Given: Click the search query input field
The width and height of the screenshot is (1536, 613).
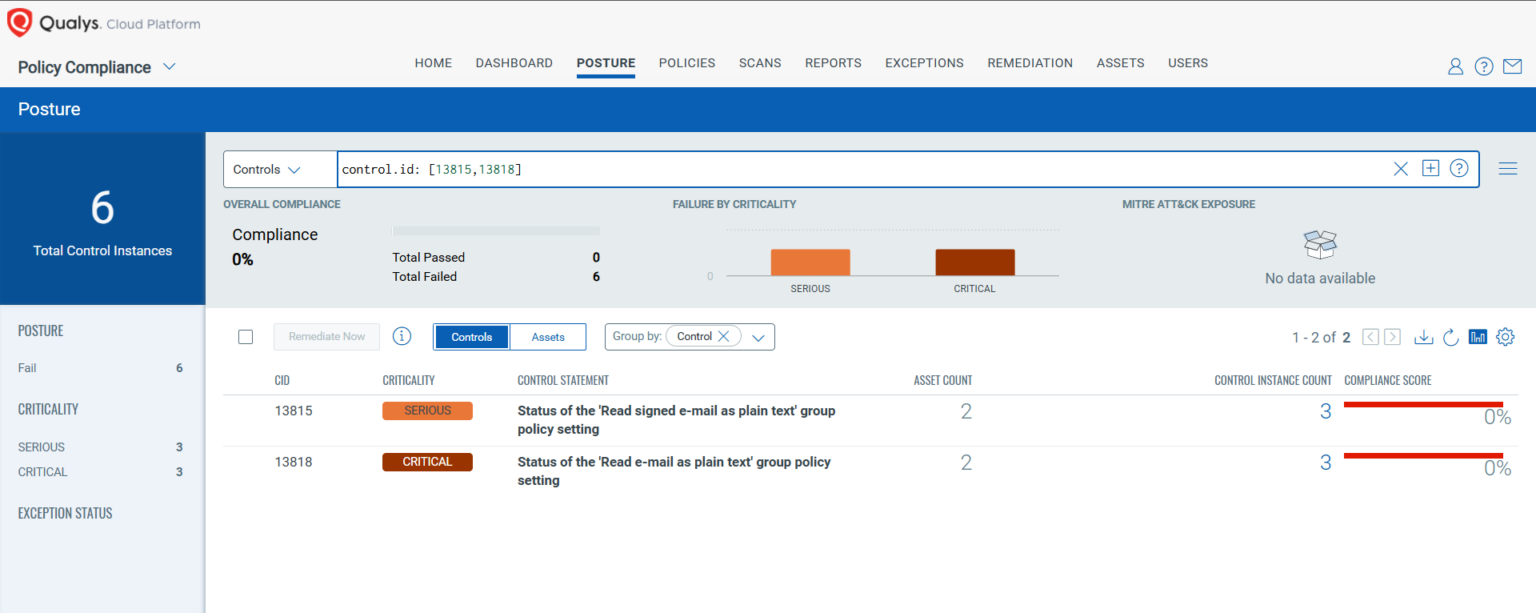Looking at the screenshot, I should point(865,169).
